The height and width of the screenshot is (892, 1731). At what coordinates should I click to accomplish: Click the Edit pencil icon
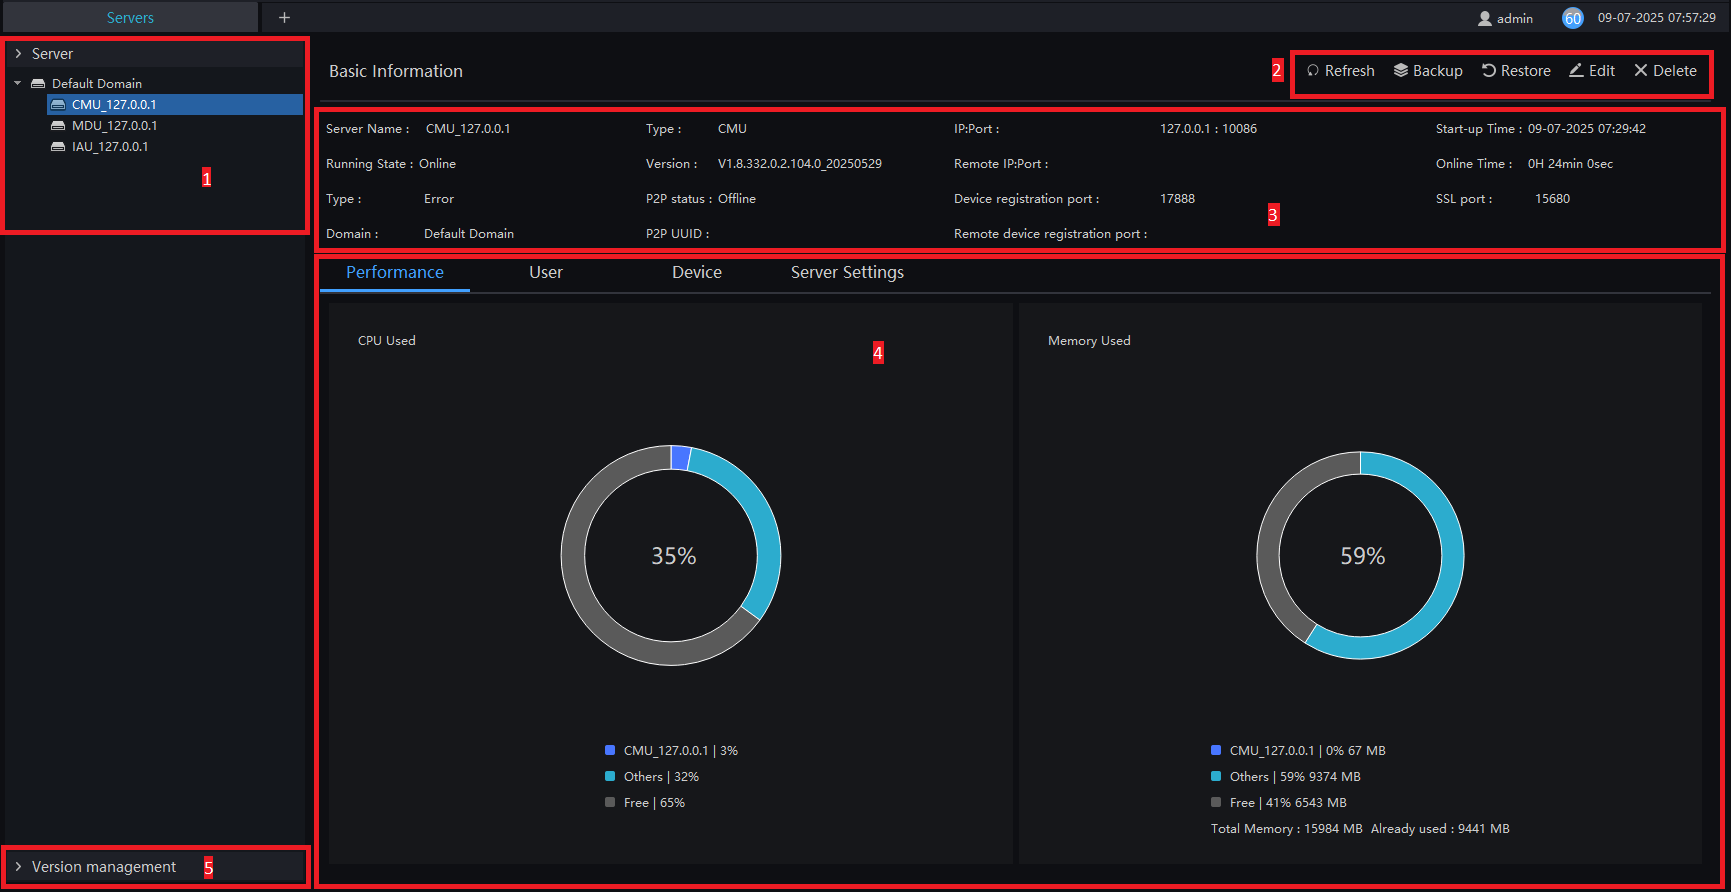[1576, 71]
